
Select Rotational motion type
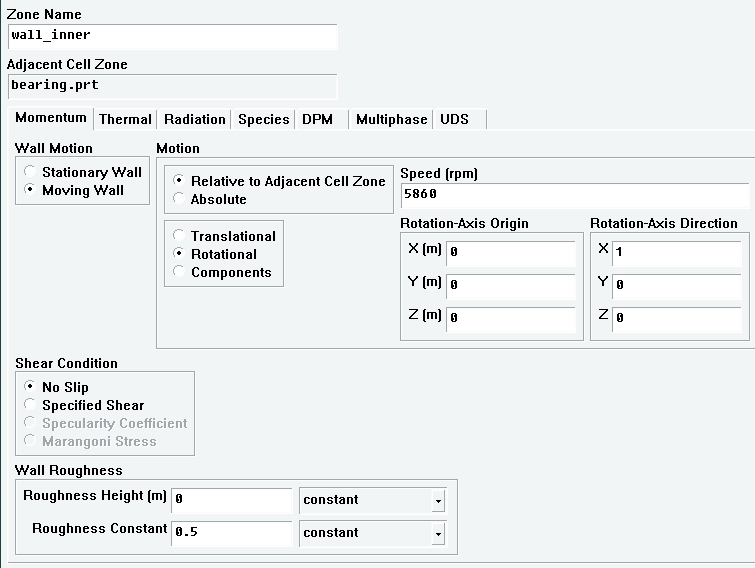click(179, 254)
